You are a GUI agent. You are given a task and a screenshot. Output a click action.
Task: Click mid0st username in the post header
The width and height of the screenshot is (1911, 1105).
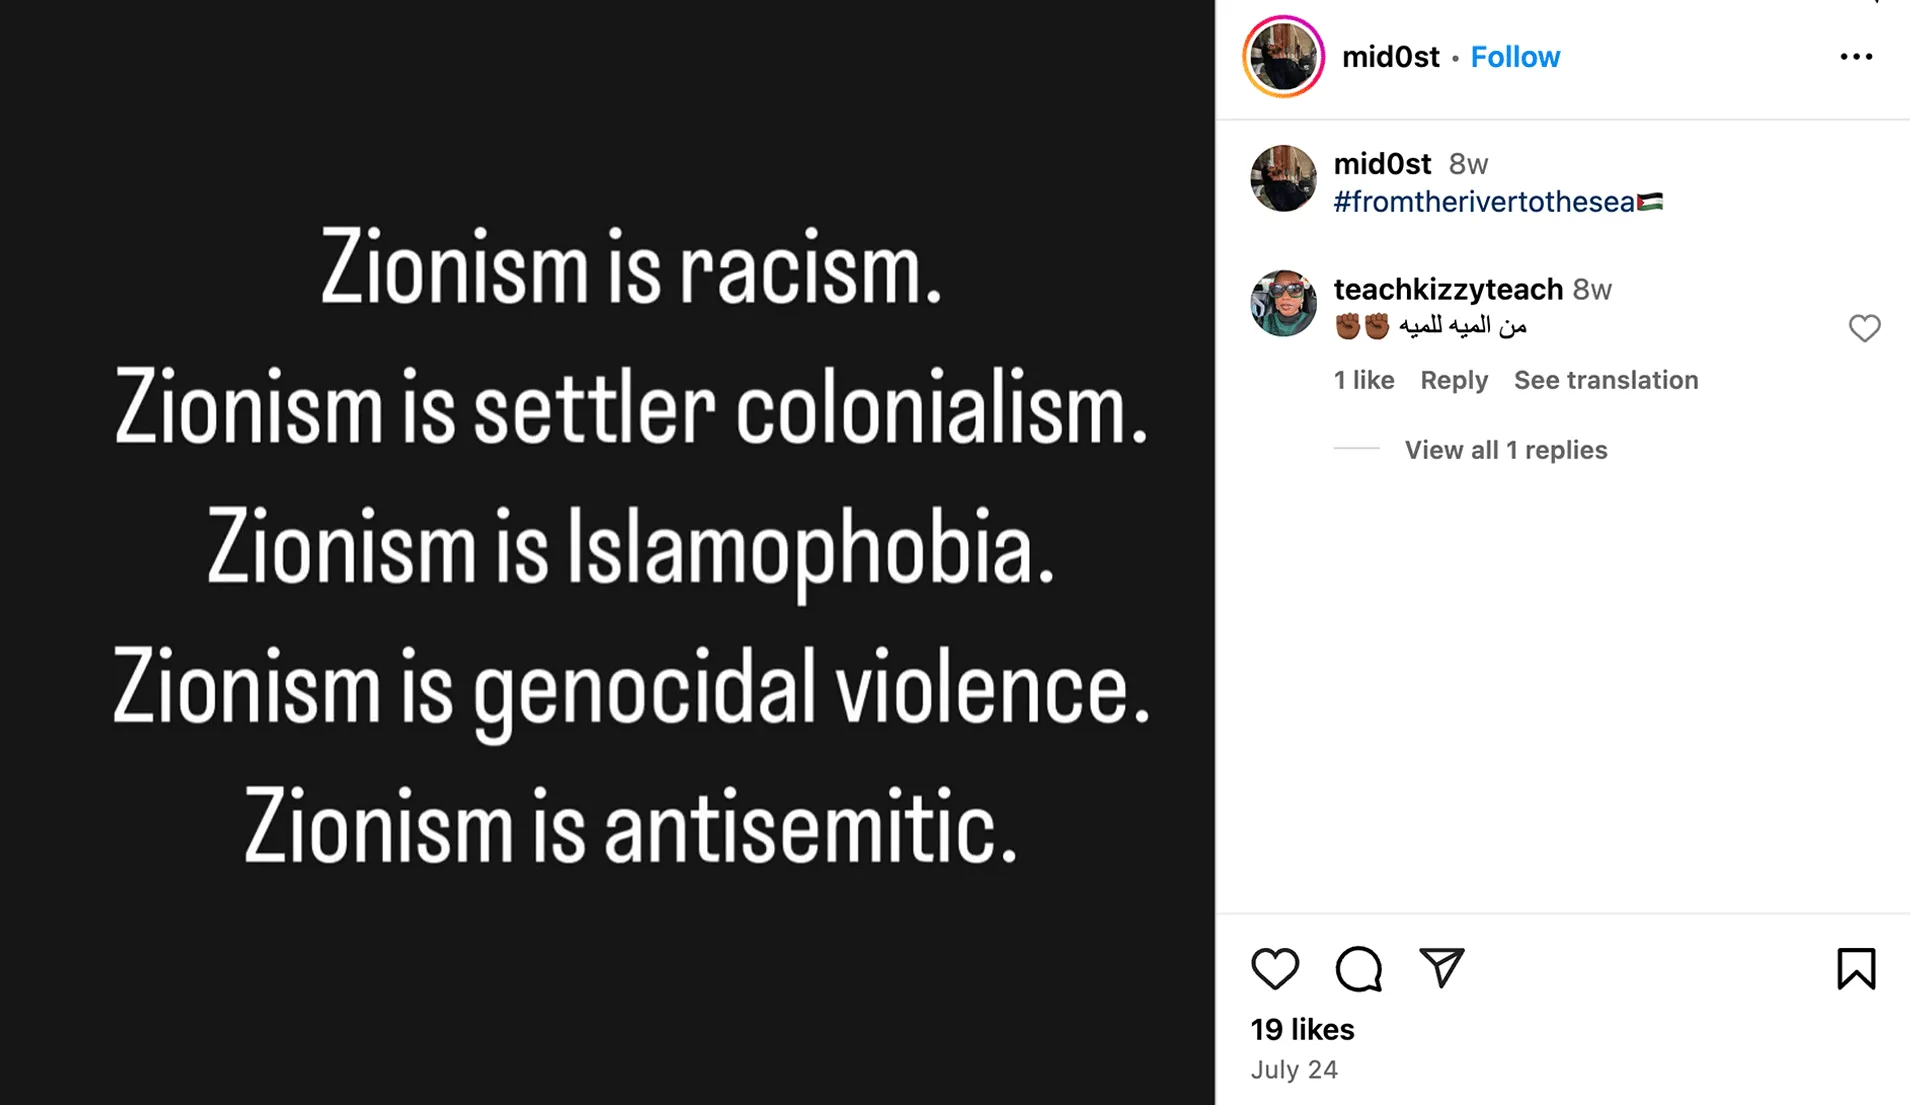(x=1390, y=57)
